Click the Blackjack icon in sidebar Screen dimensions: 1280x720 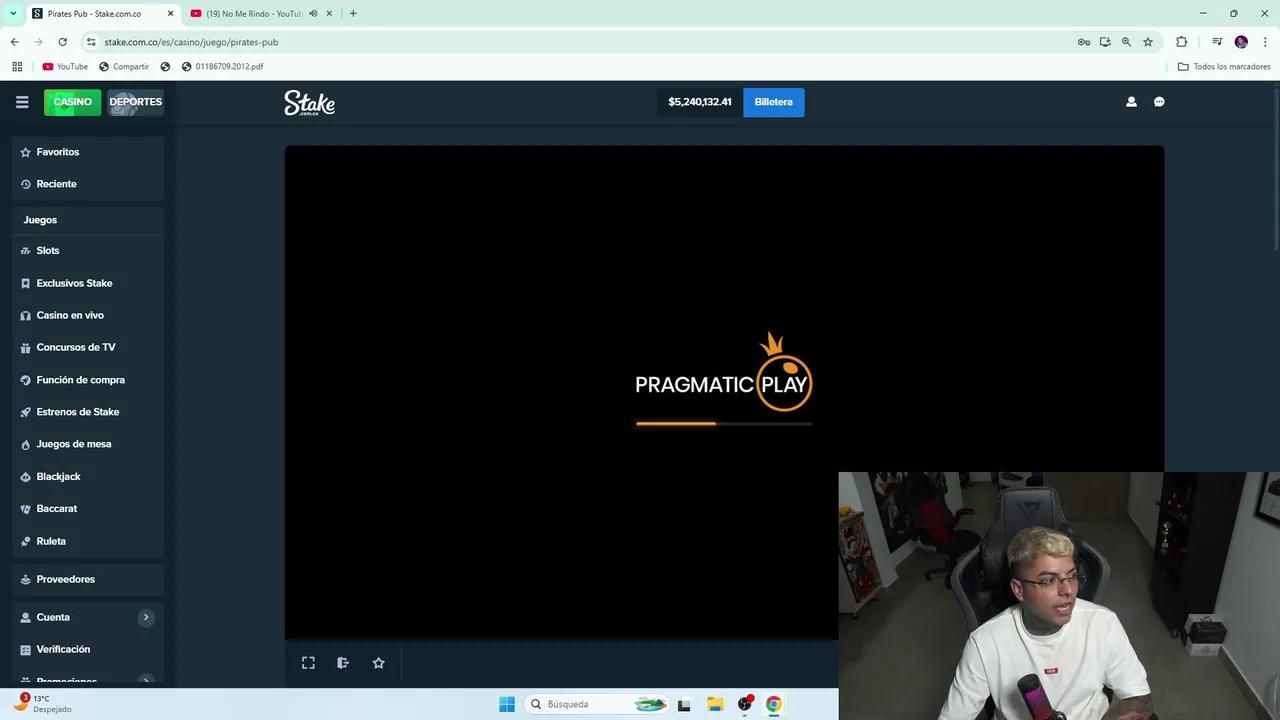pyautogui.click(x=26, y=477)
